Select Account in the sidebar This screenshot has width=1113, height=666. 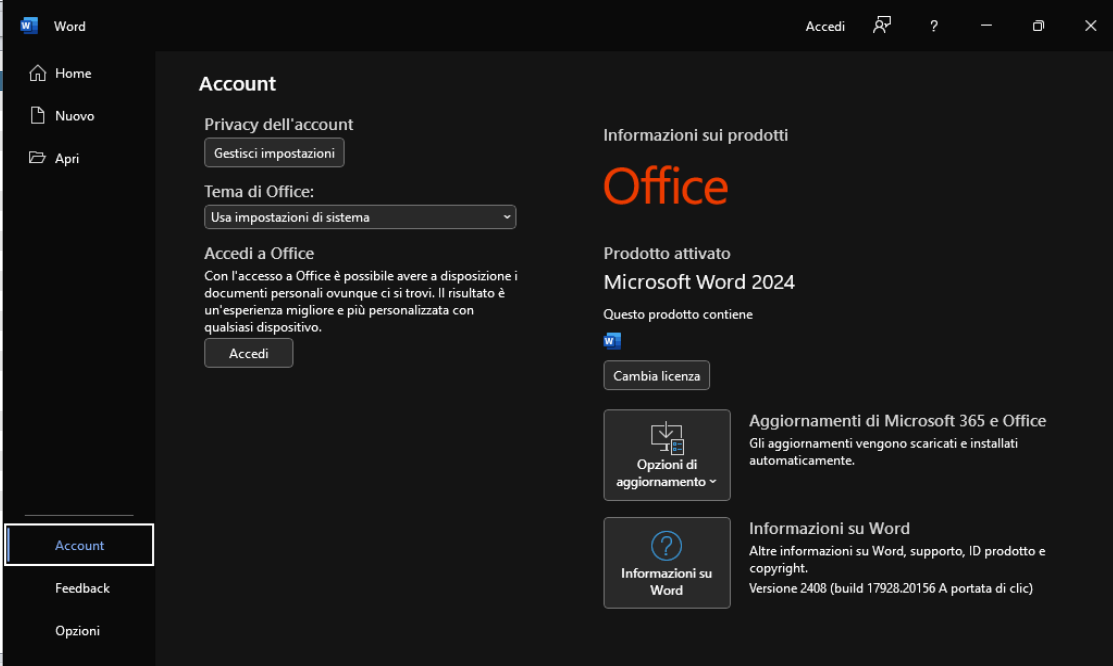click(79, 545)
